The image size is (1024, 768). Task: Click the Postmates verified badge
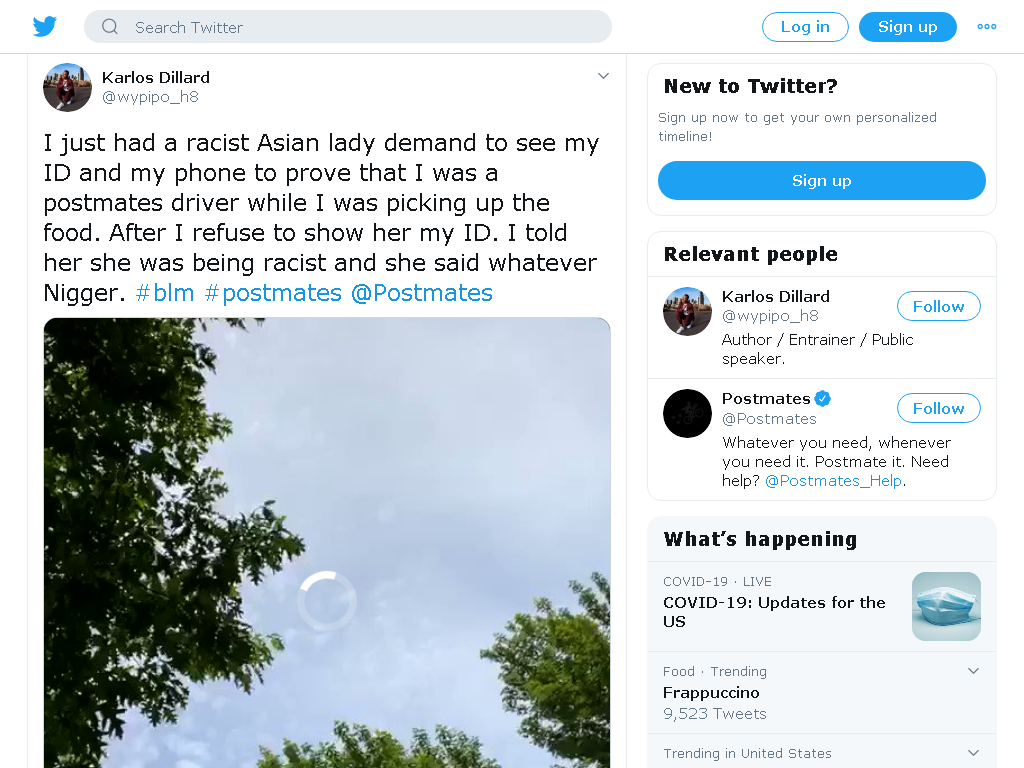coord(823,398)
